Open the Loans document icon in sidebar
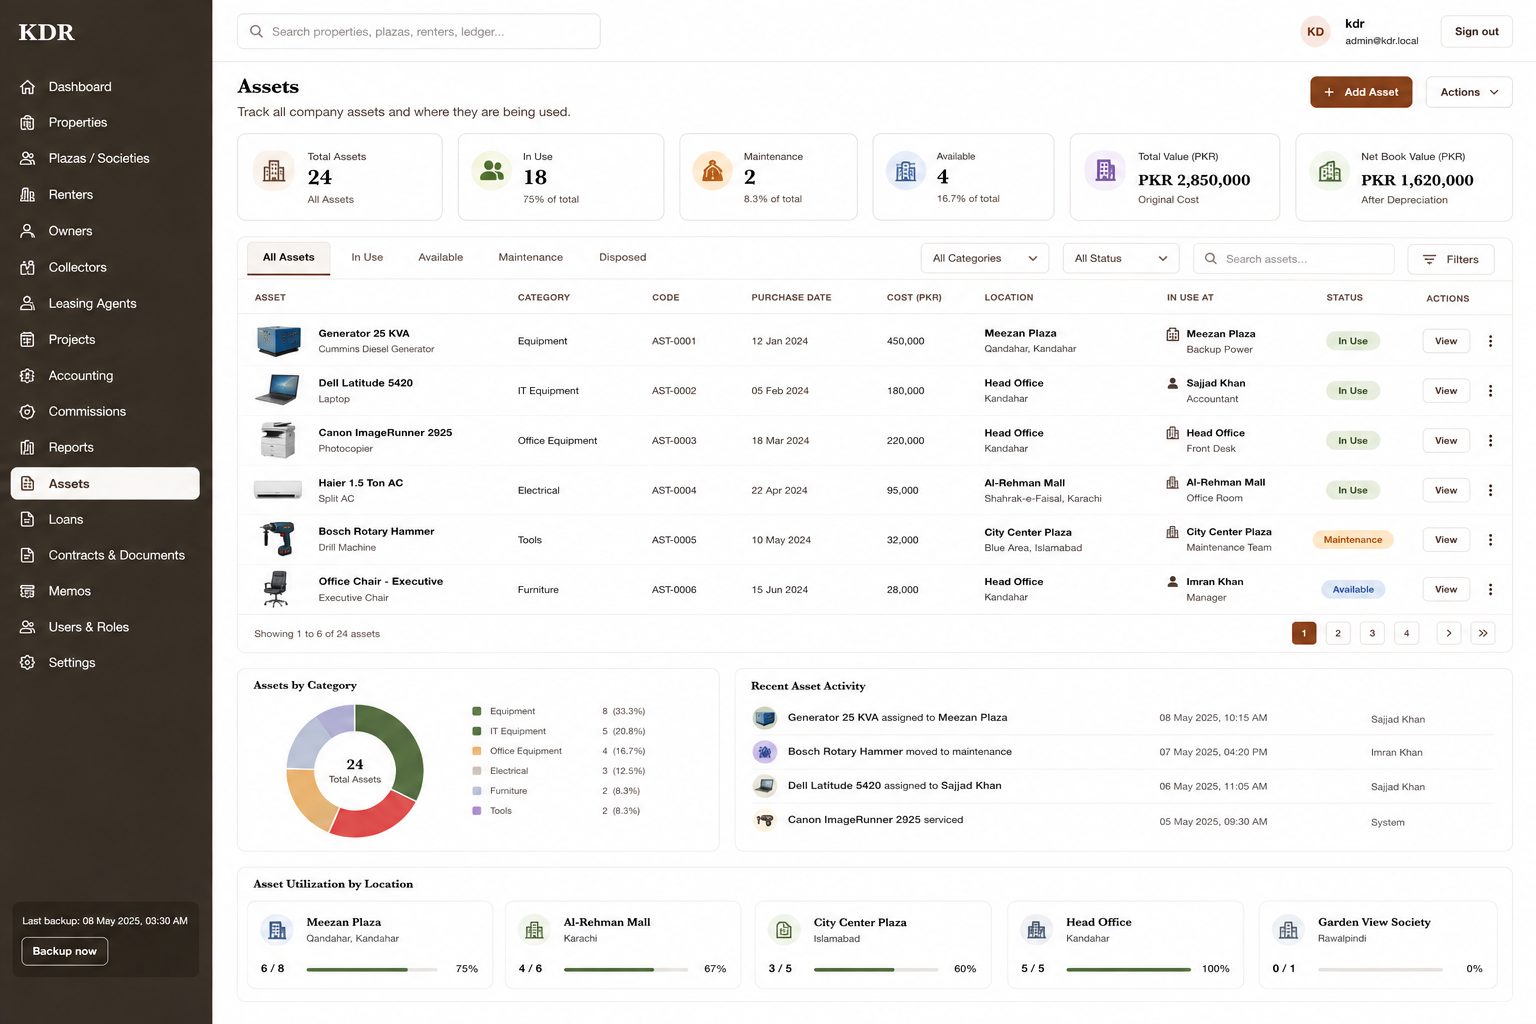 point(28,520)
